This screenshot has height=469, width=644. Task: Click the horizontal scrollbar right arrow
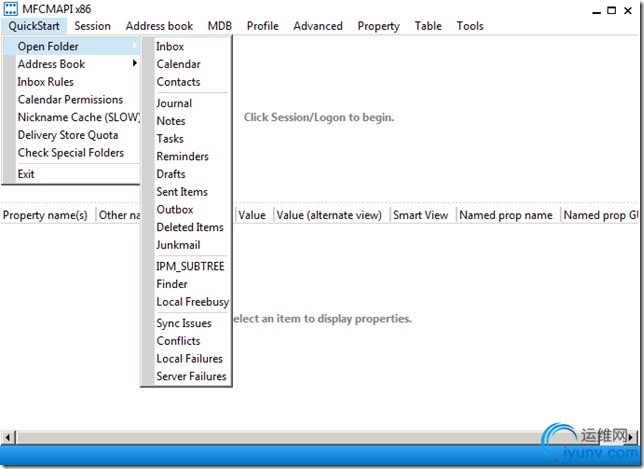631,437
